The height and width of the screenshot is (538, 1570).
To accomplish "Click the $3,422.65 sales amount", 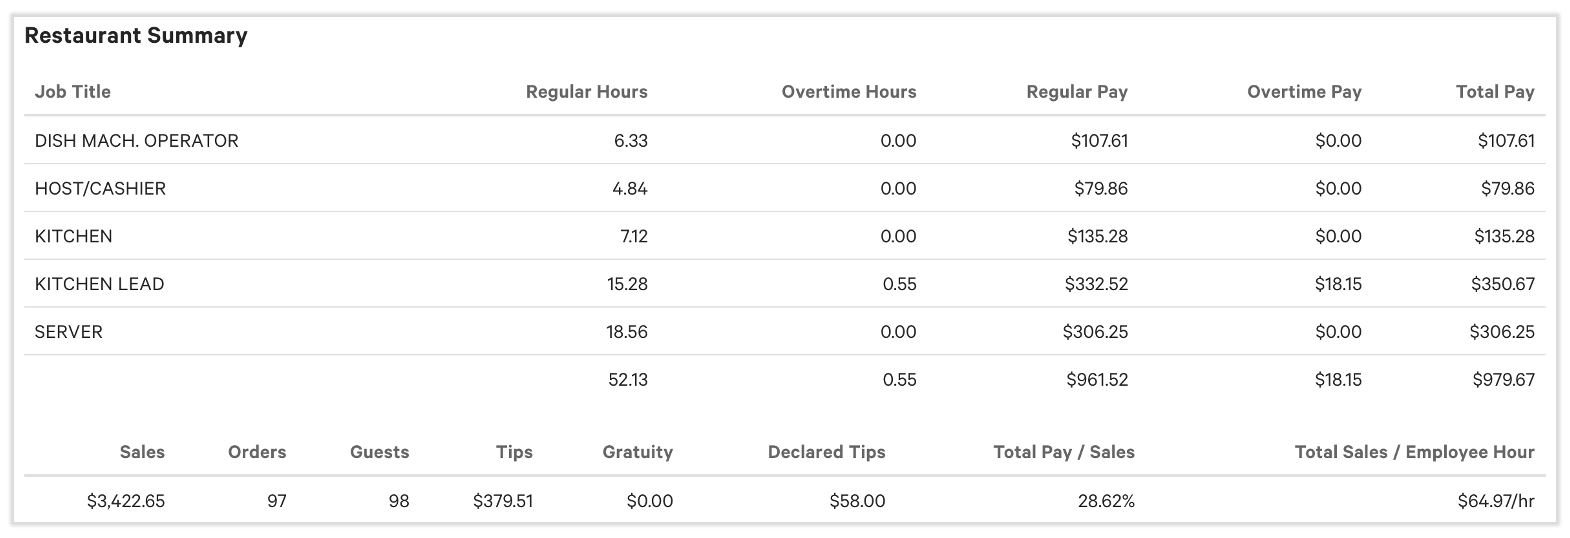I will (126, 501).
